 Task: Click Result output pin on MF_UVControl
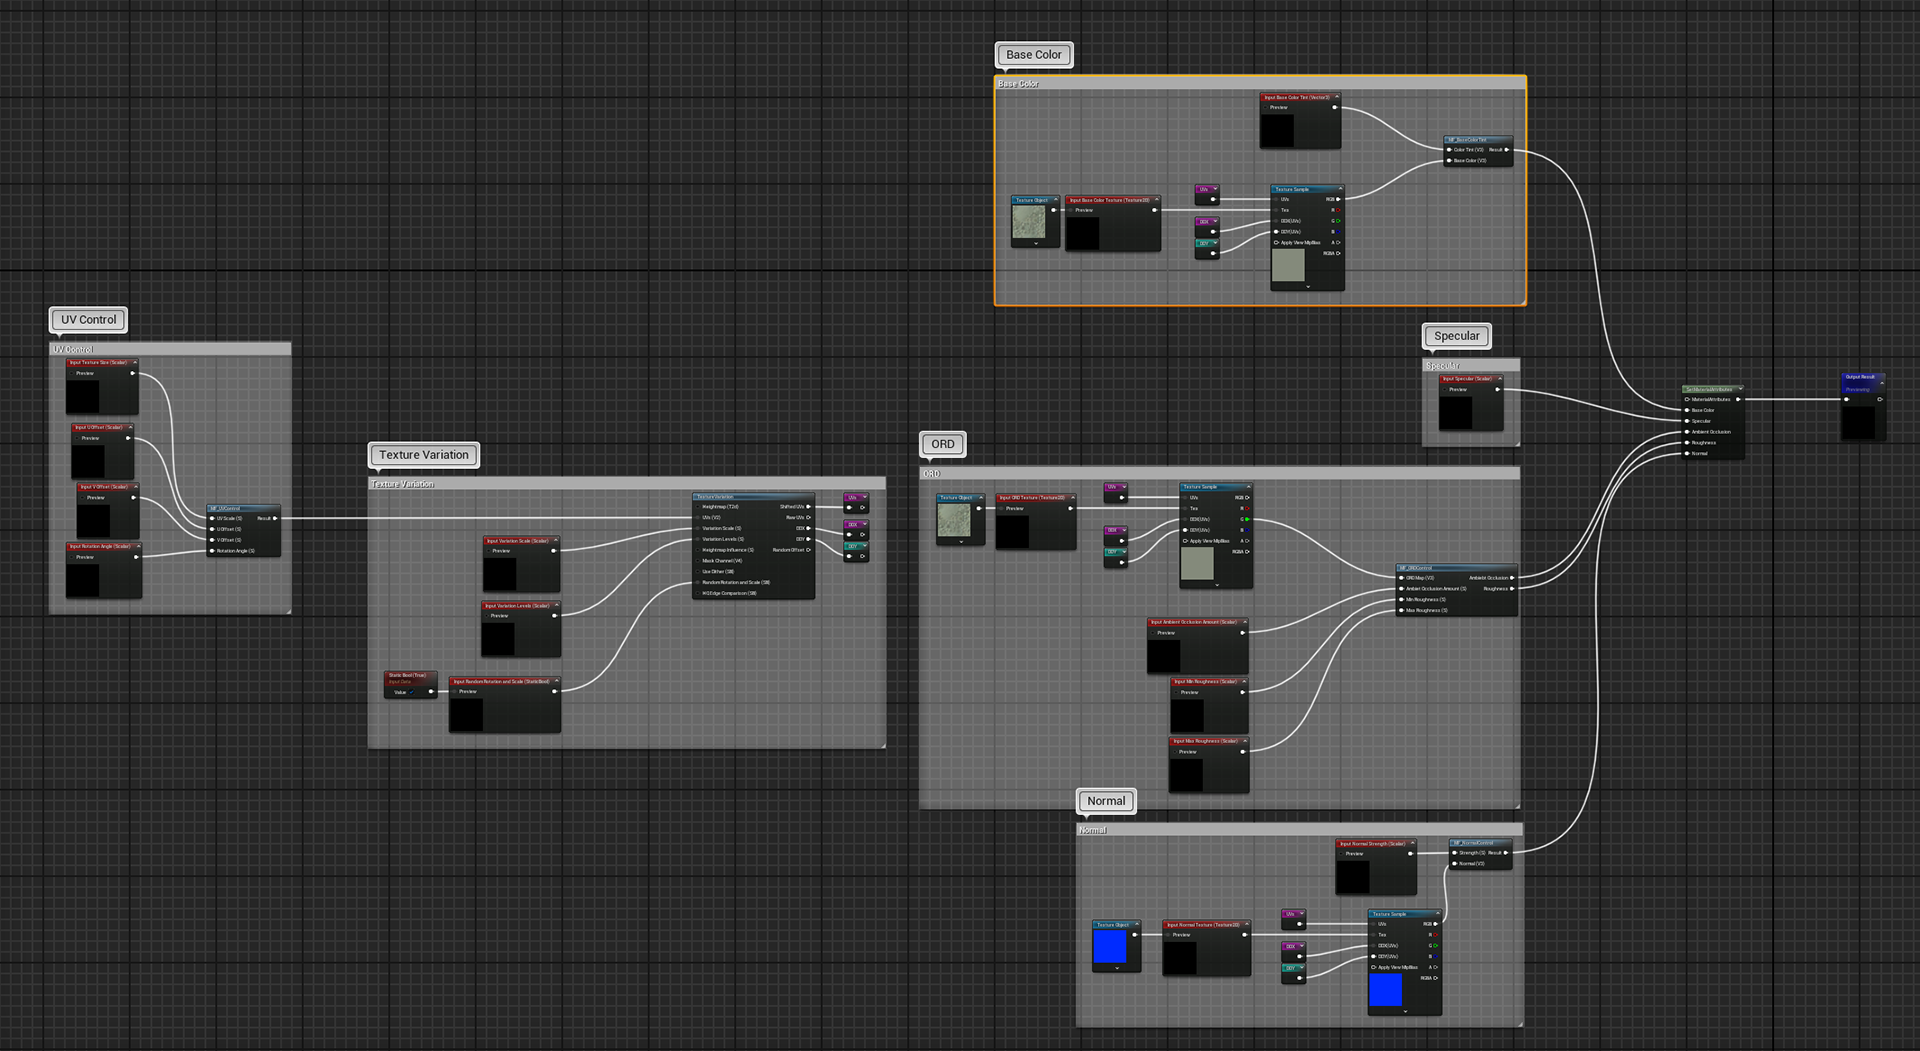tap(276, 518)
